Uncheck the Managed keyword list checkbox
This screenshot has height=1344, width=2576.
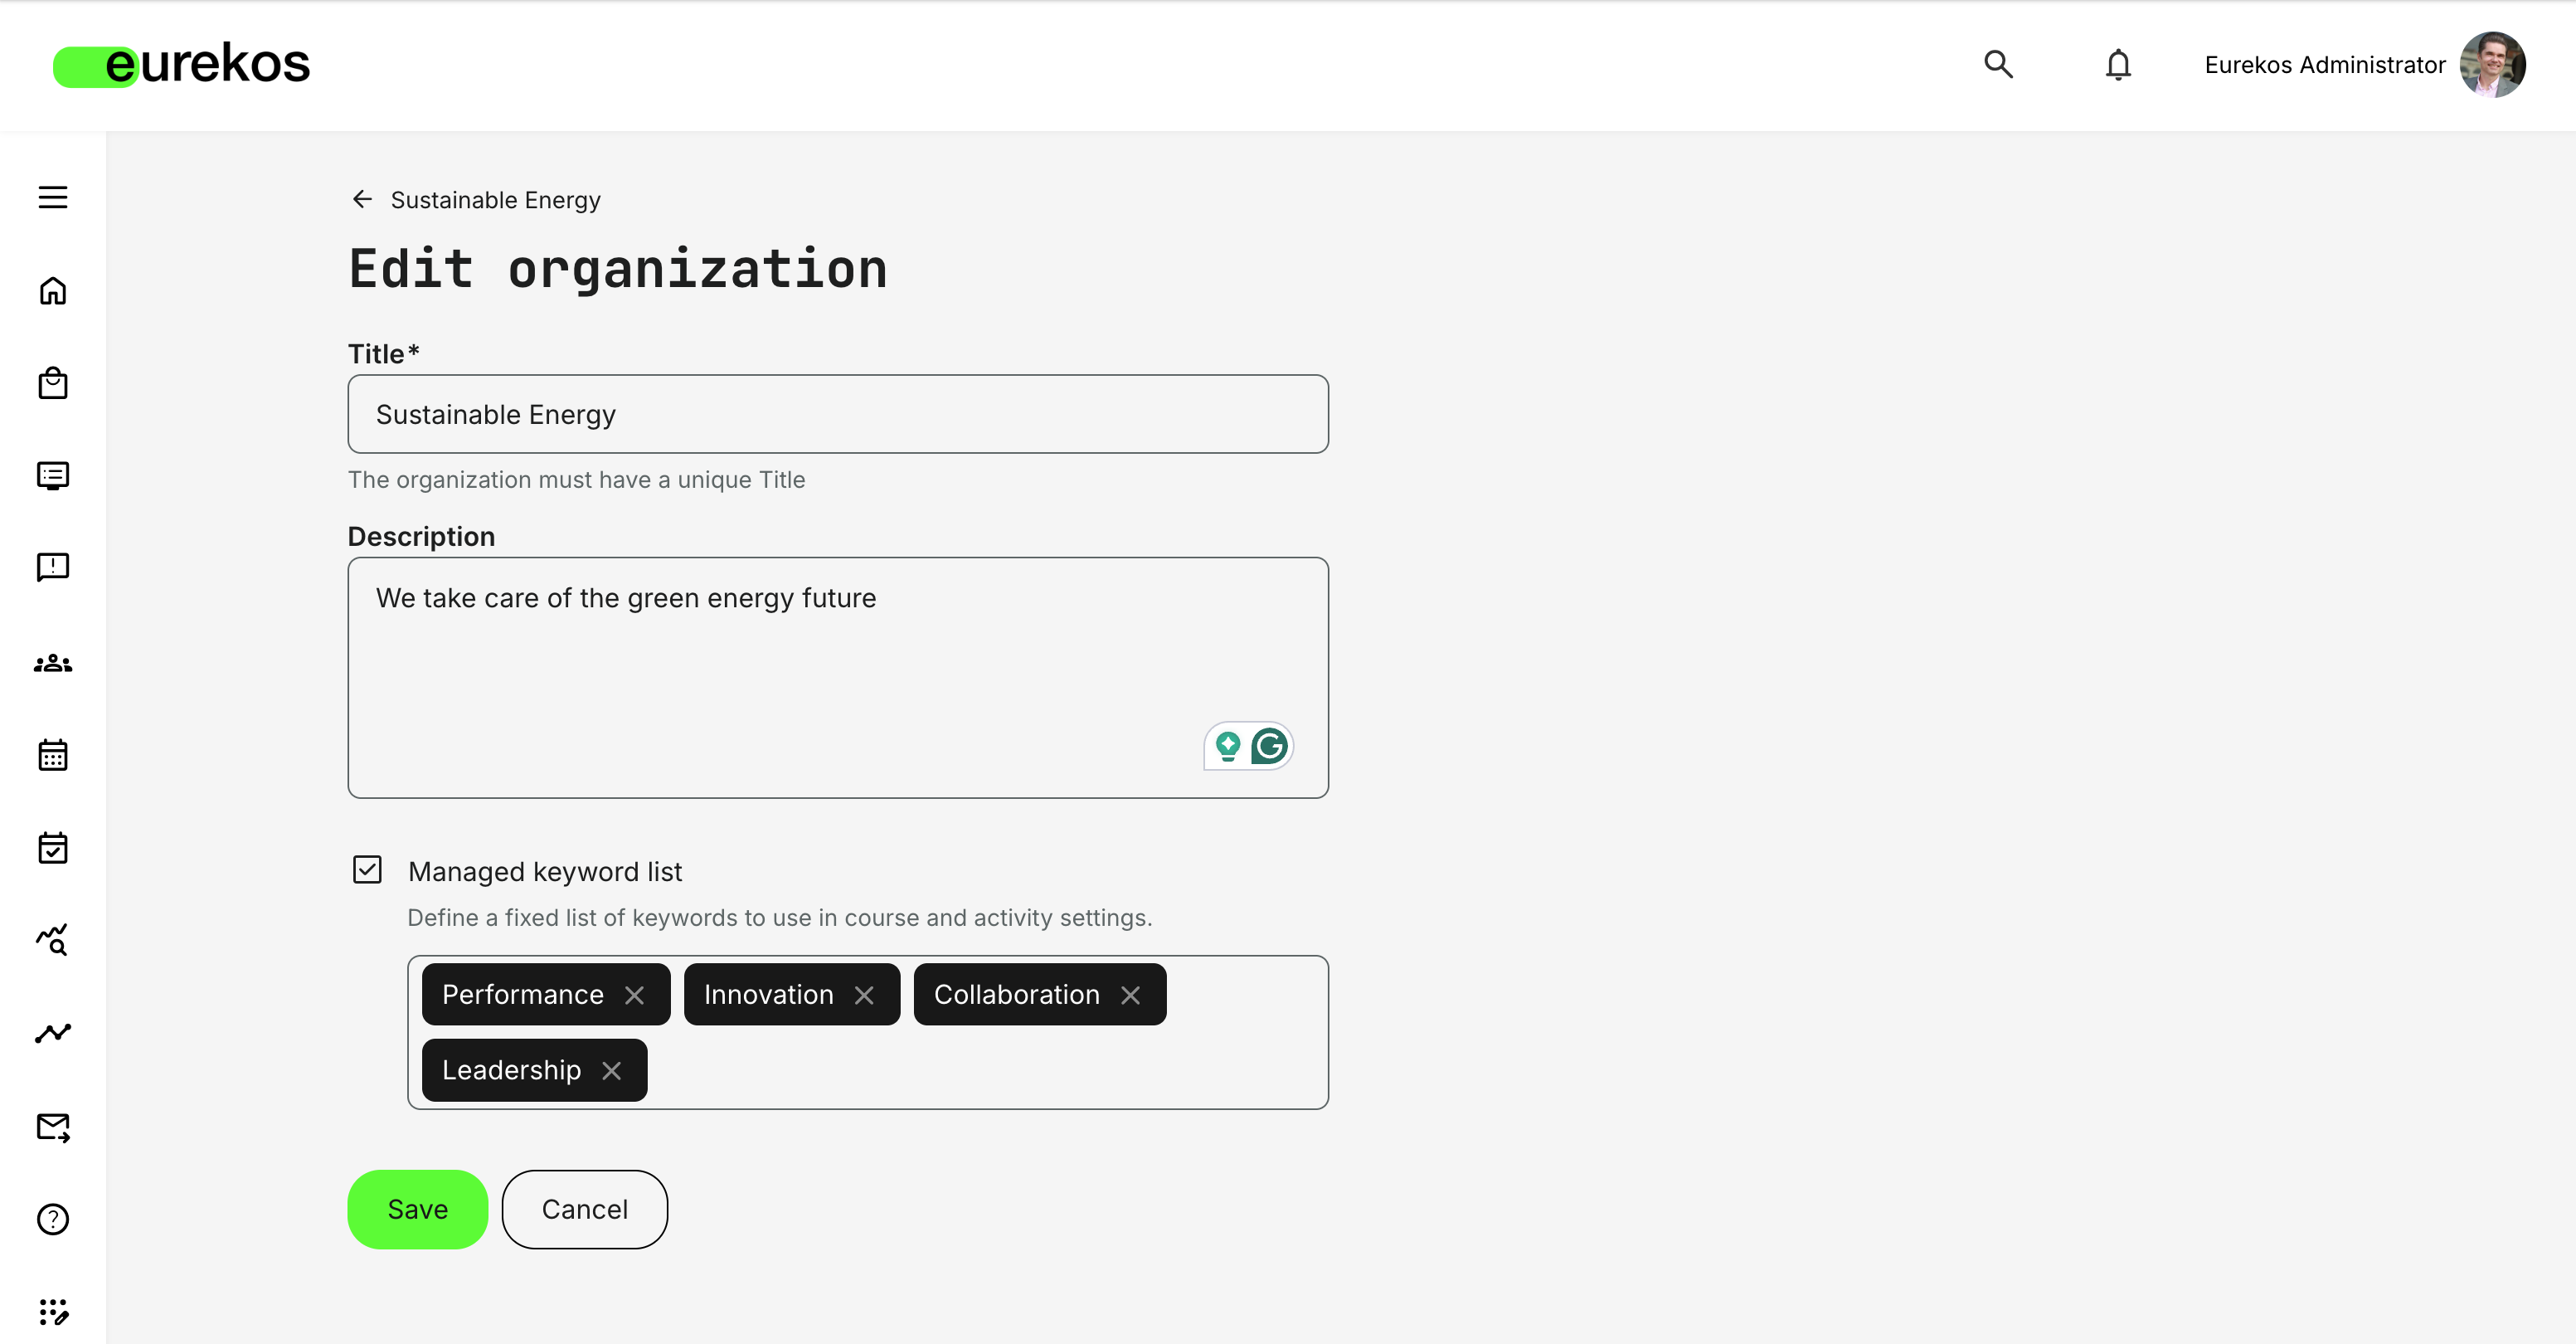pos(367,869)
